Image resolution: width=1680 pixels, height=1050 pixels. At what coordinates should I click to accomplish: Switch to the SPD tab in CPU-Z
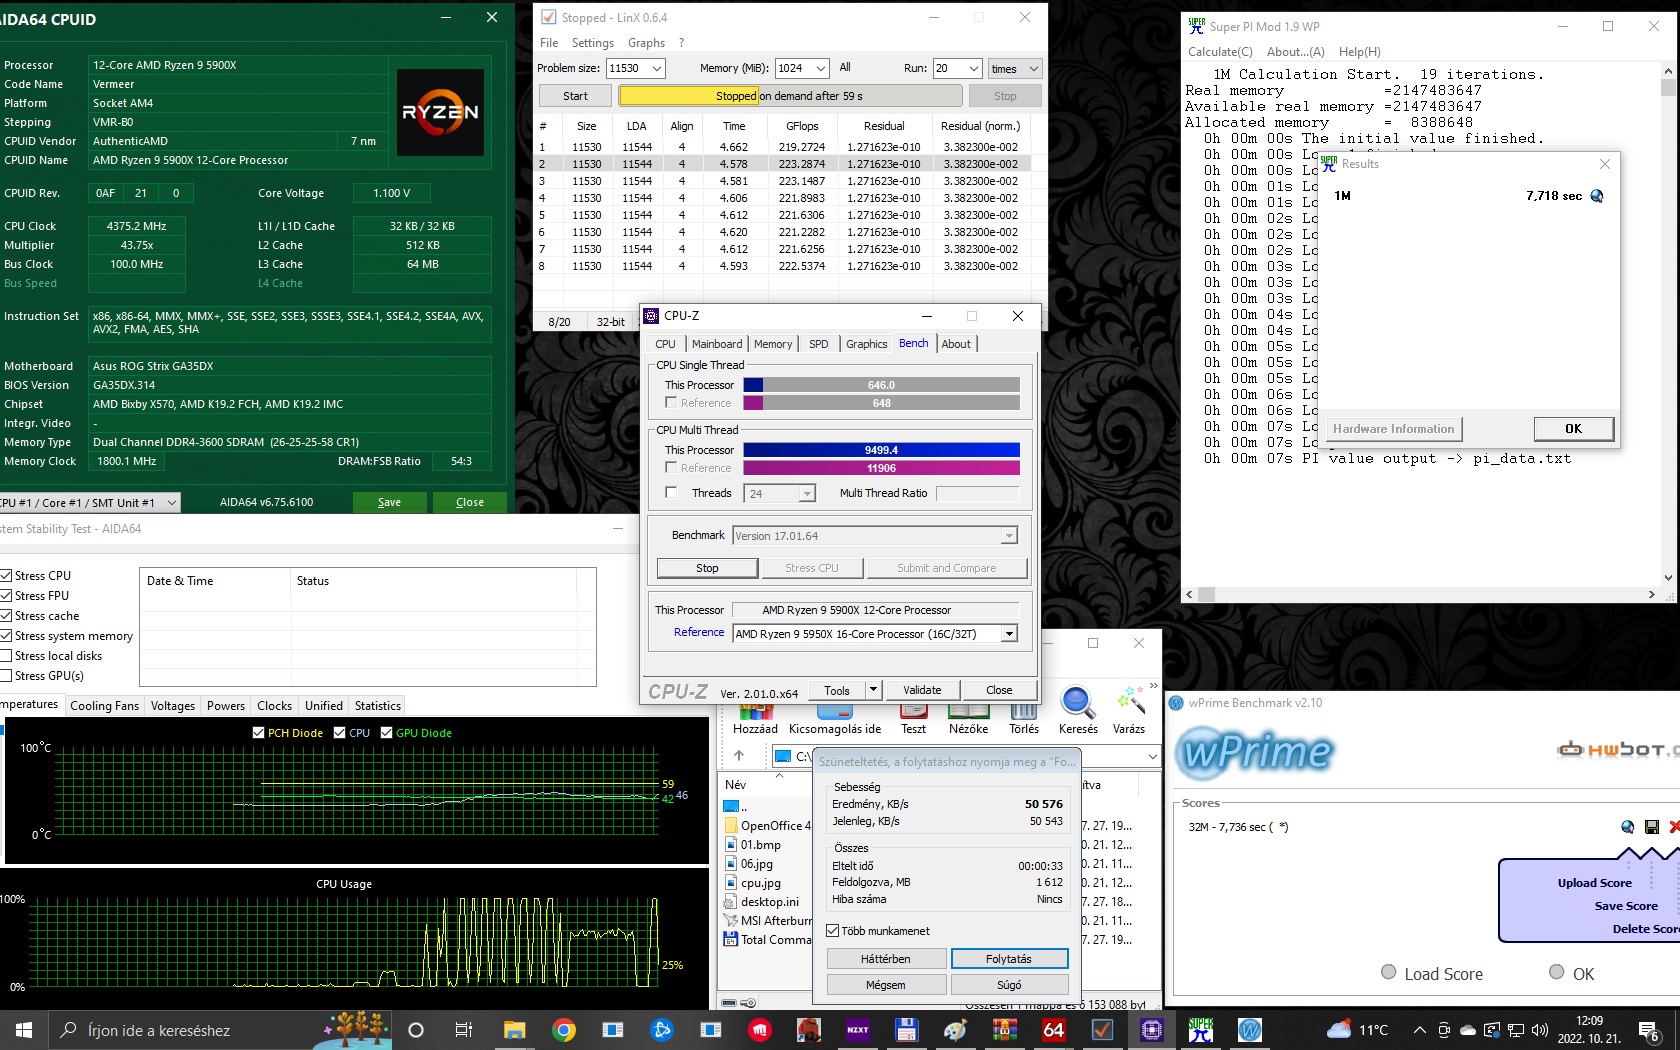point(819,344)
